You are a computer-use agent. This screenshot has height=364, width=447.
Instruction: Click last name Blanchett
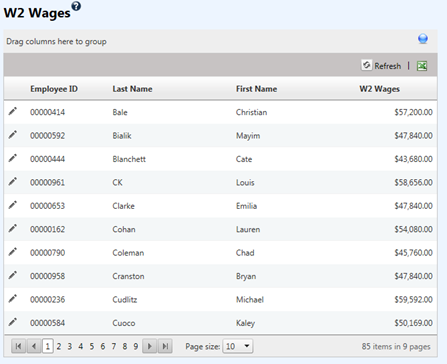click(129, 159)
